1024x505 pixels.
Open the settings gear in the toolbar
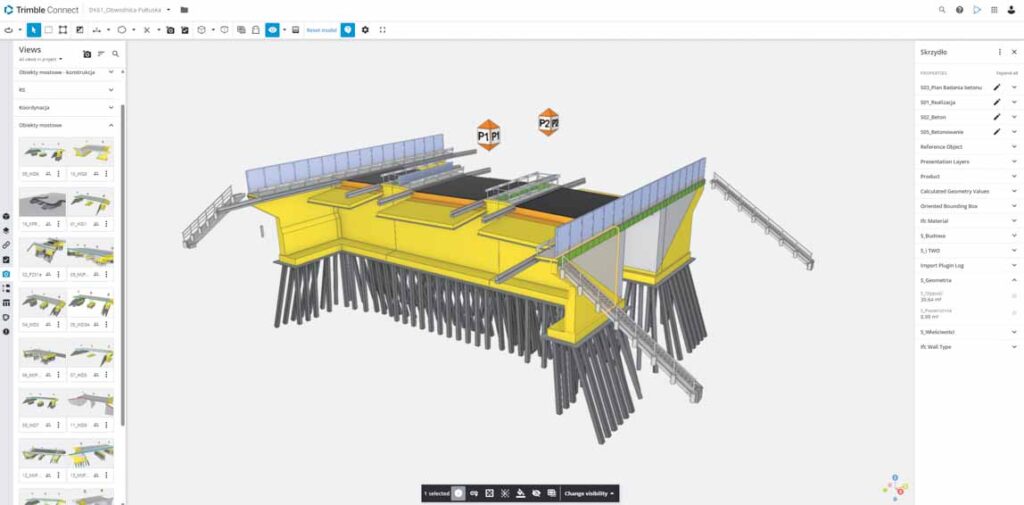[x=365, y=30]
